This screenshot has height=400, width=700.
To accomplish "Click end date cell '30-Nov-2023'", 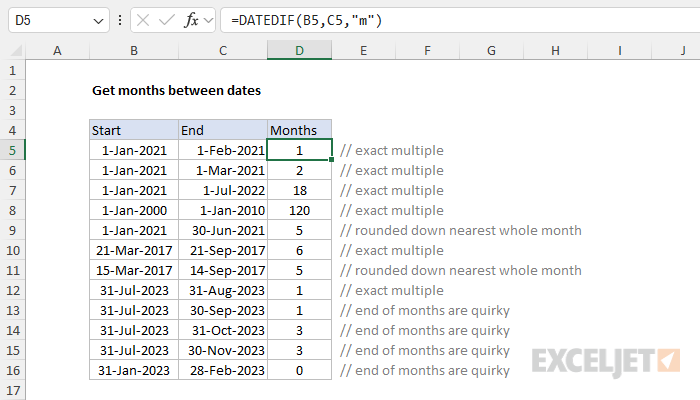I will pyautogui.click(x=223, y=350).
